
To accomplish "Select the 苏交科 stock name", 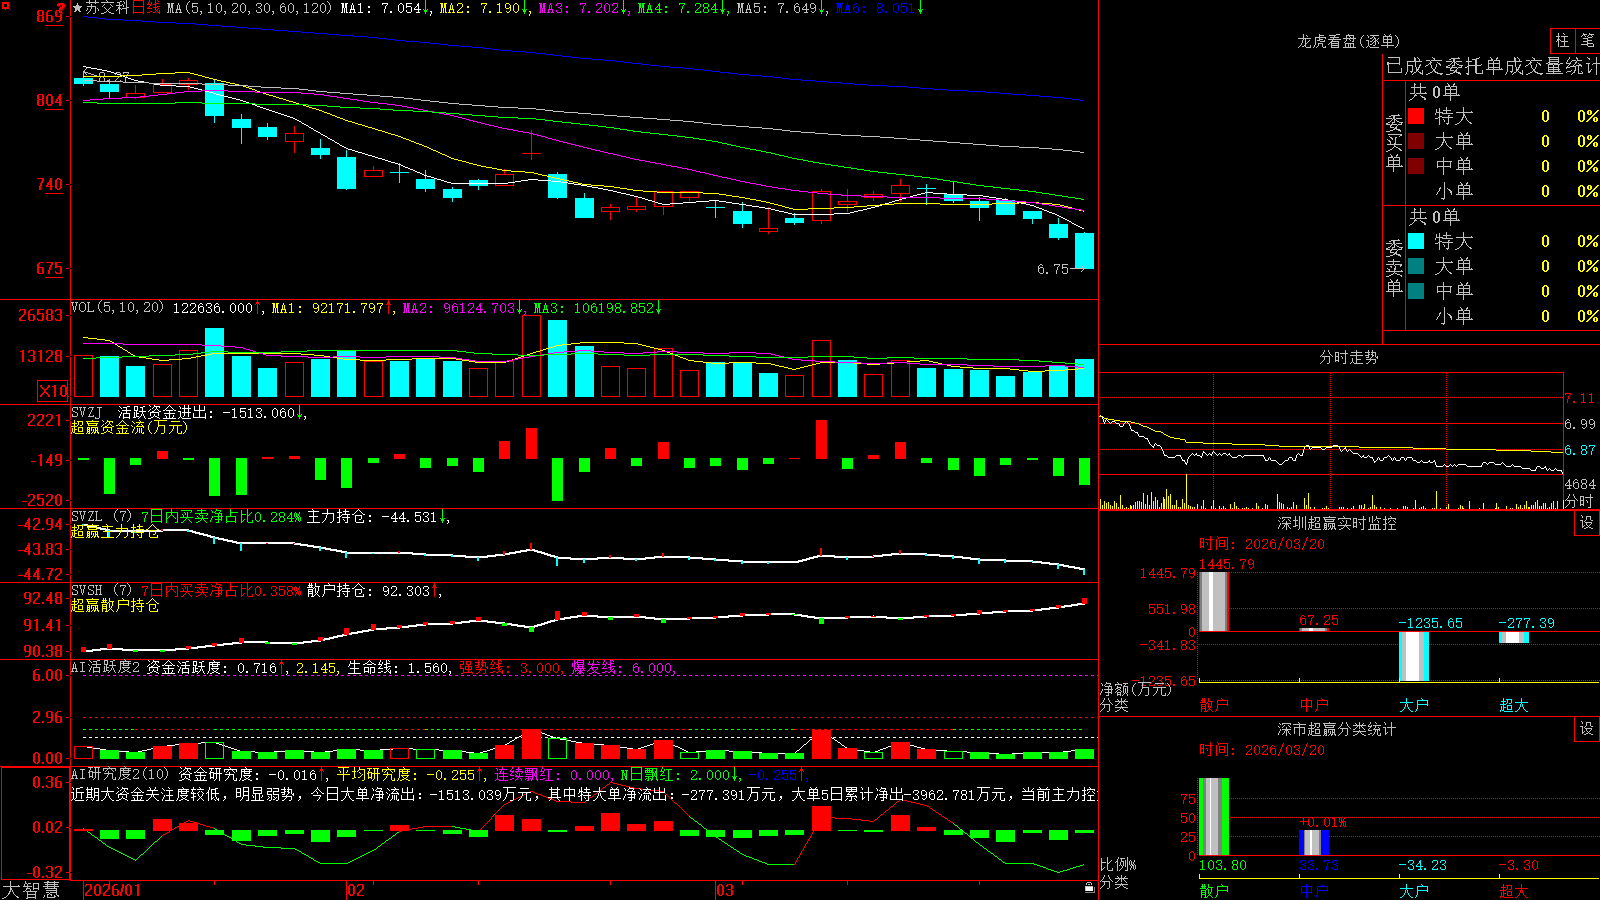I will (107, 8).
